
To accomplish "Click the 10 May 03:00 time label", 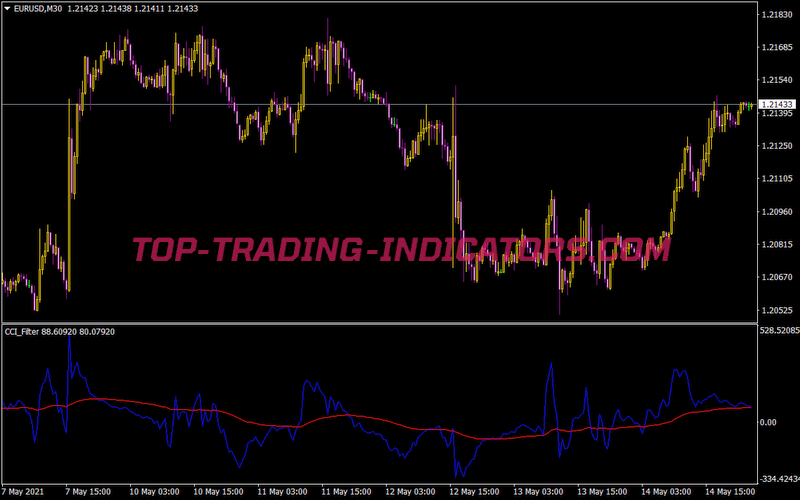I will tap(154, 492).
